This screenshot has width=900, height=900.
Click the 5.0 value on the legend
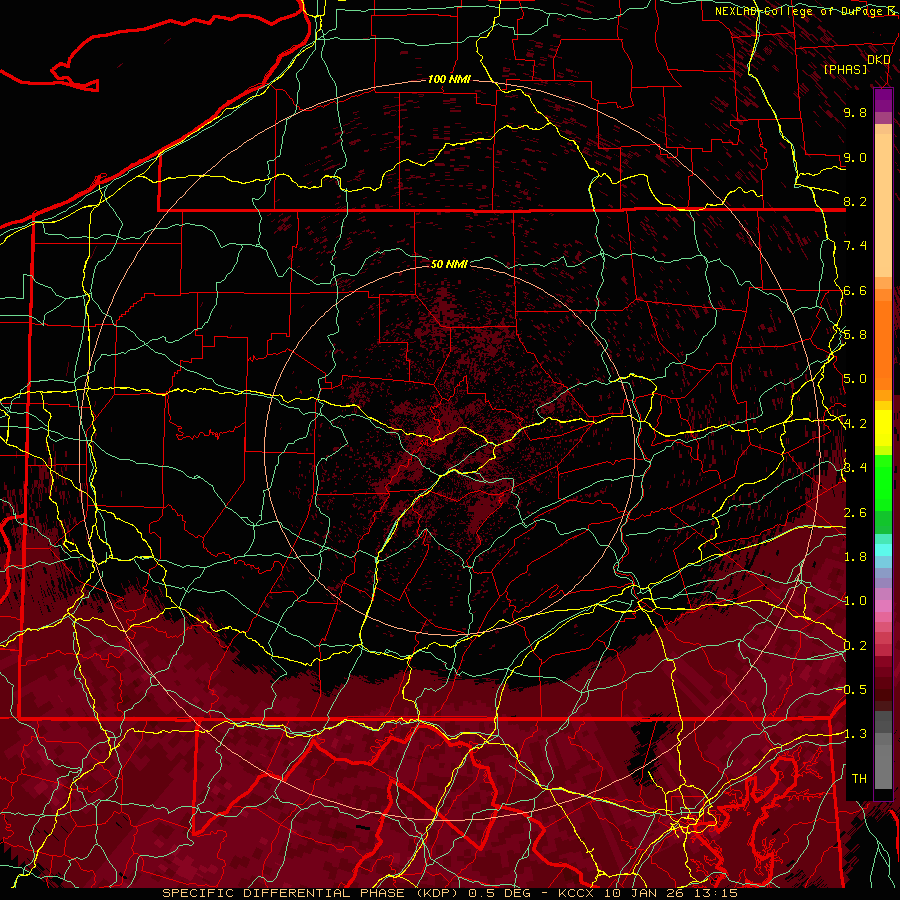tap(855, 379)
